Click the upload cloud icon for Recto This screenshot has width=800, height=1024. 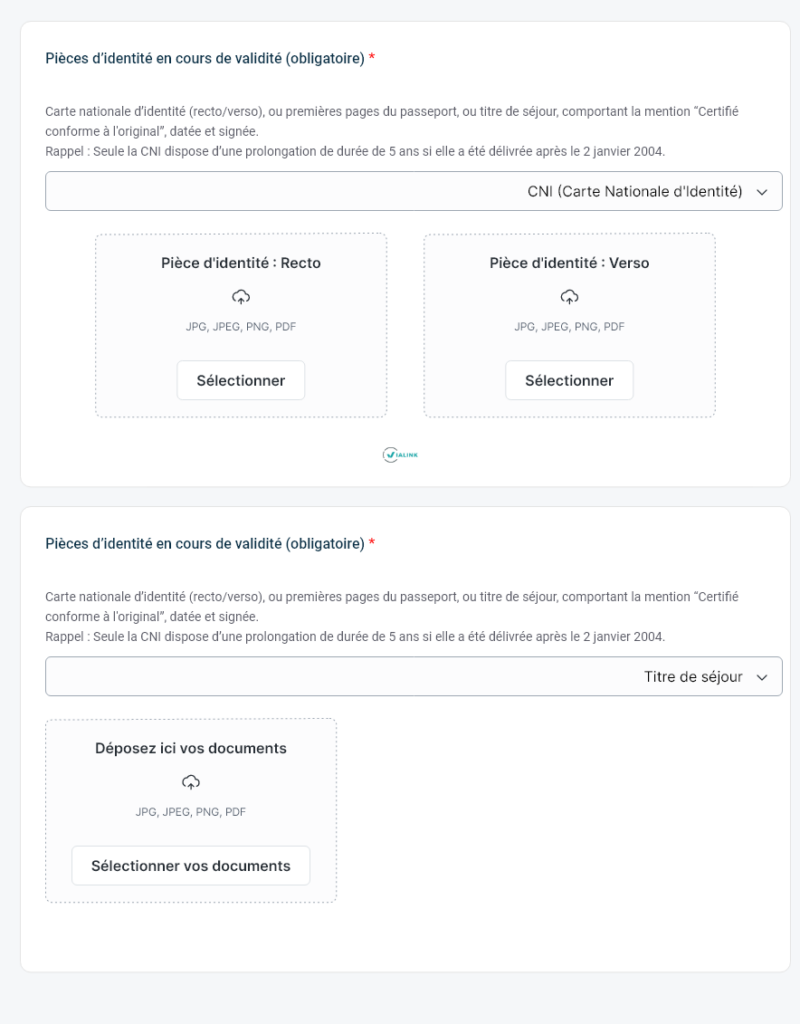point(241,296)
